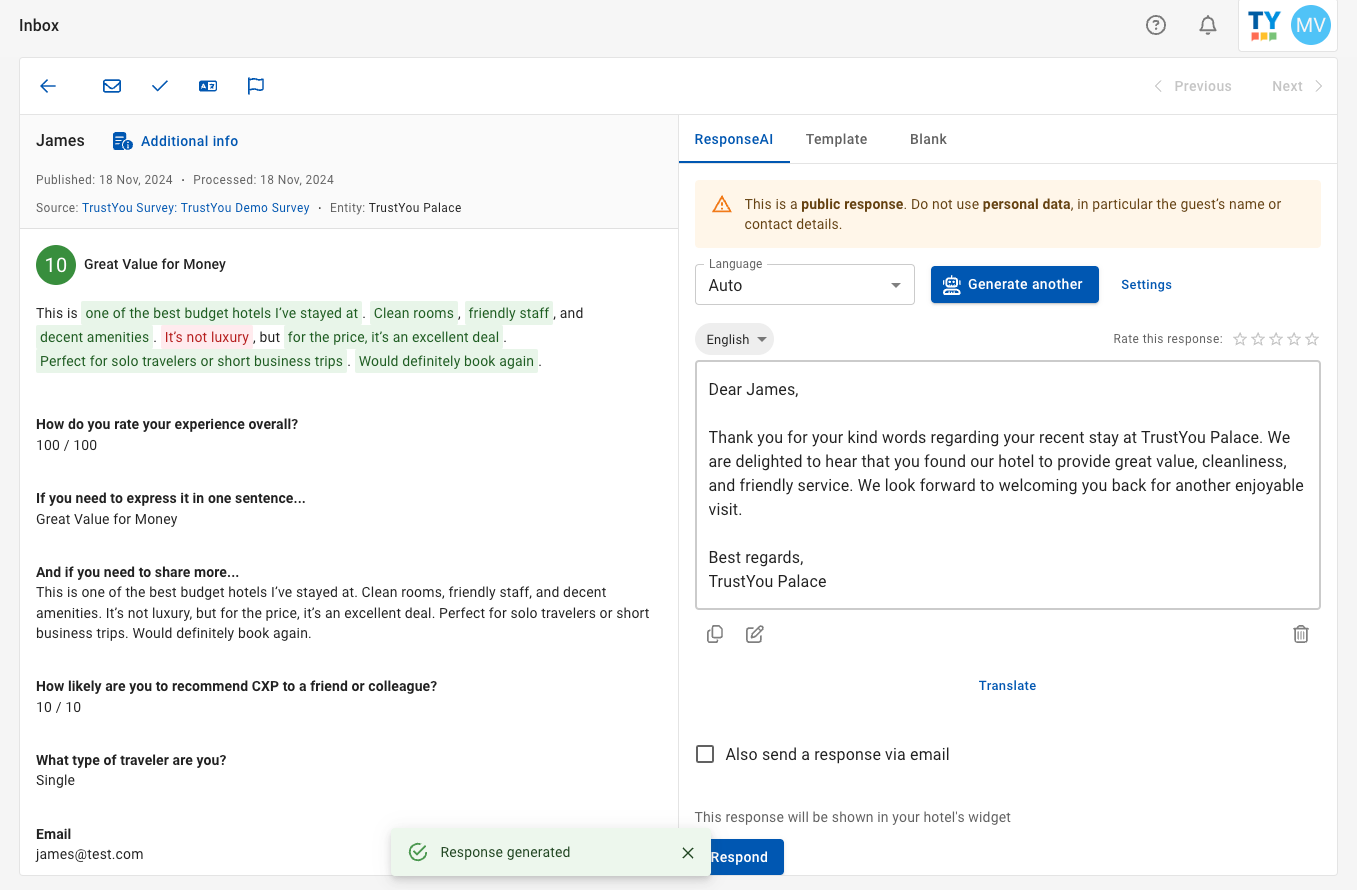Expand the English language chip dropdown

click(734, 339)
